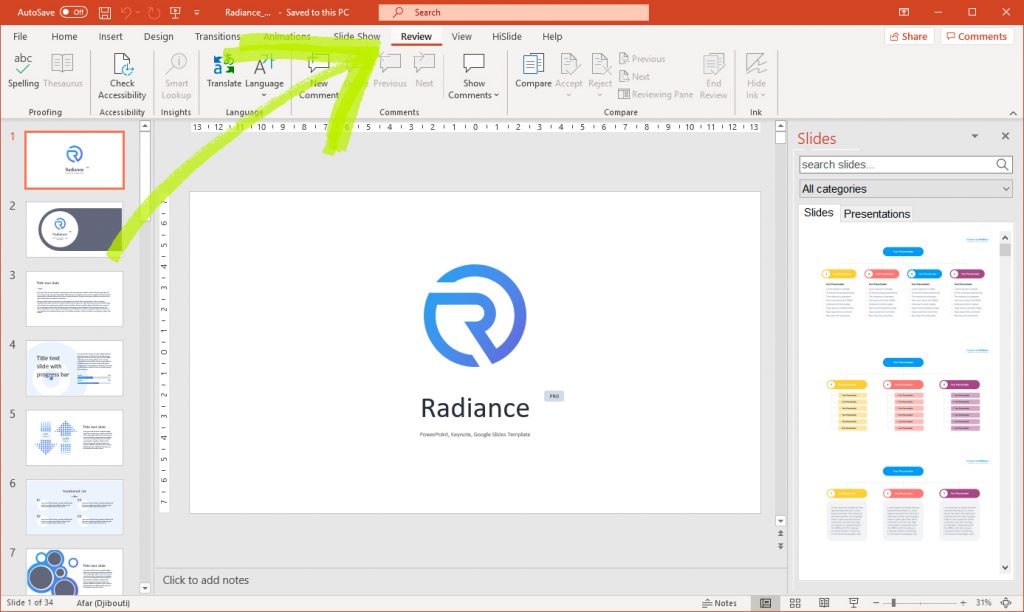The image size is (1024, 612).
Task: Insert a New Comment
Action: tap(319, 76)
